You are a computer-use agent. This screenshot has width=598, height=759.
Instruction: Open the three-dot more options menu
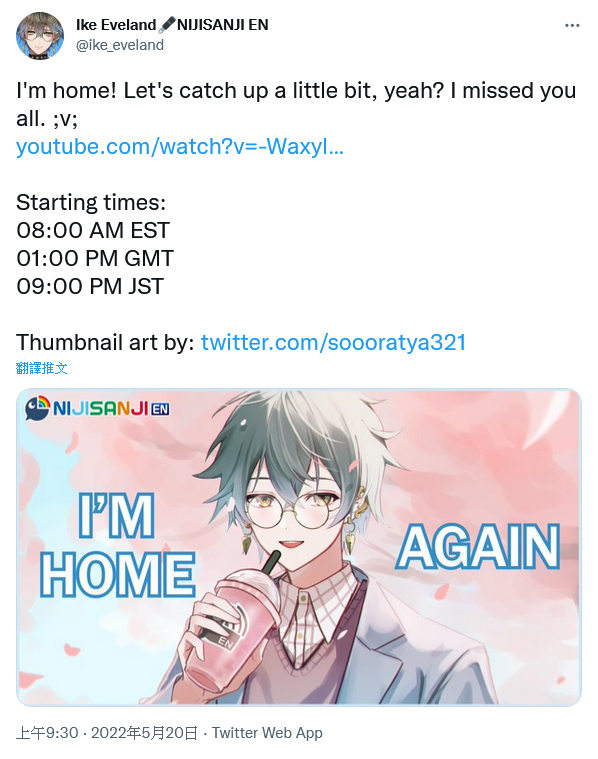click(x=572, y=25)
